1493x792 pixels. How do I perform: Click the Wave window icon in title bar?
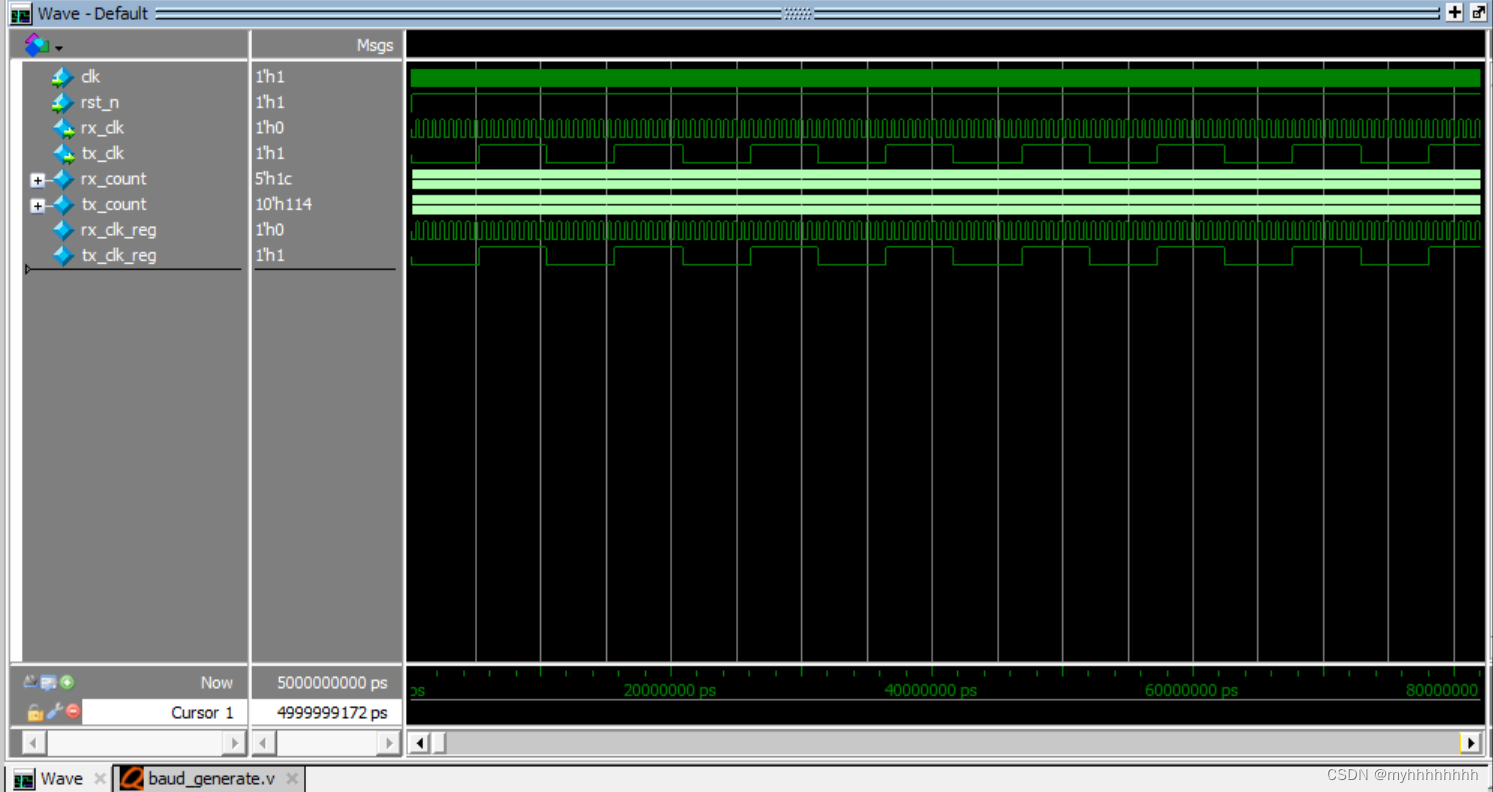pos(20,14)
